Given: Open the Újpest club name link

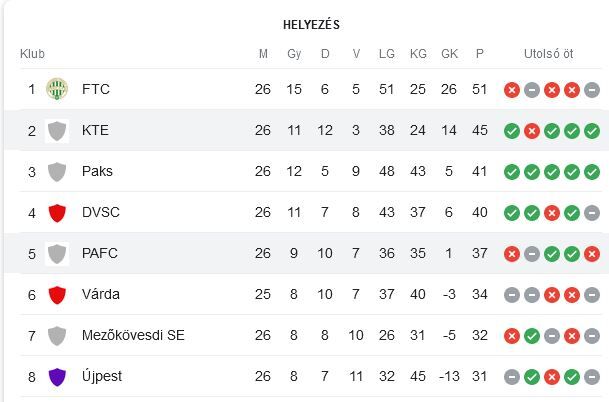Looking at the screenshot, I should pyautogui.click(x=102, y=376).
